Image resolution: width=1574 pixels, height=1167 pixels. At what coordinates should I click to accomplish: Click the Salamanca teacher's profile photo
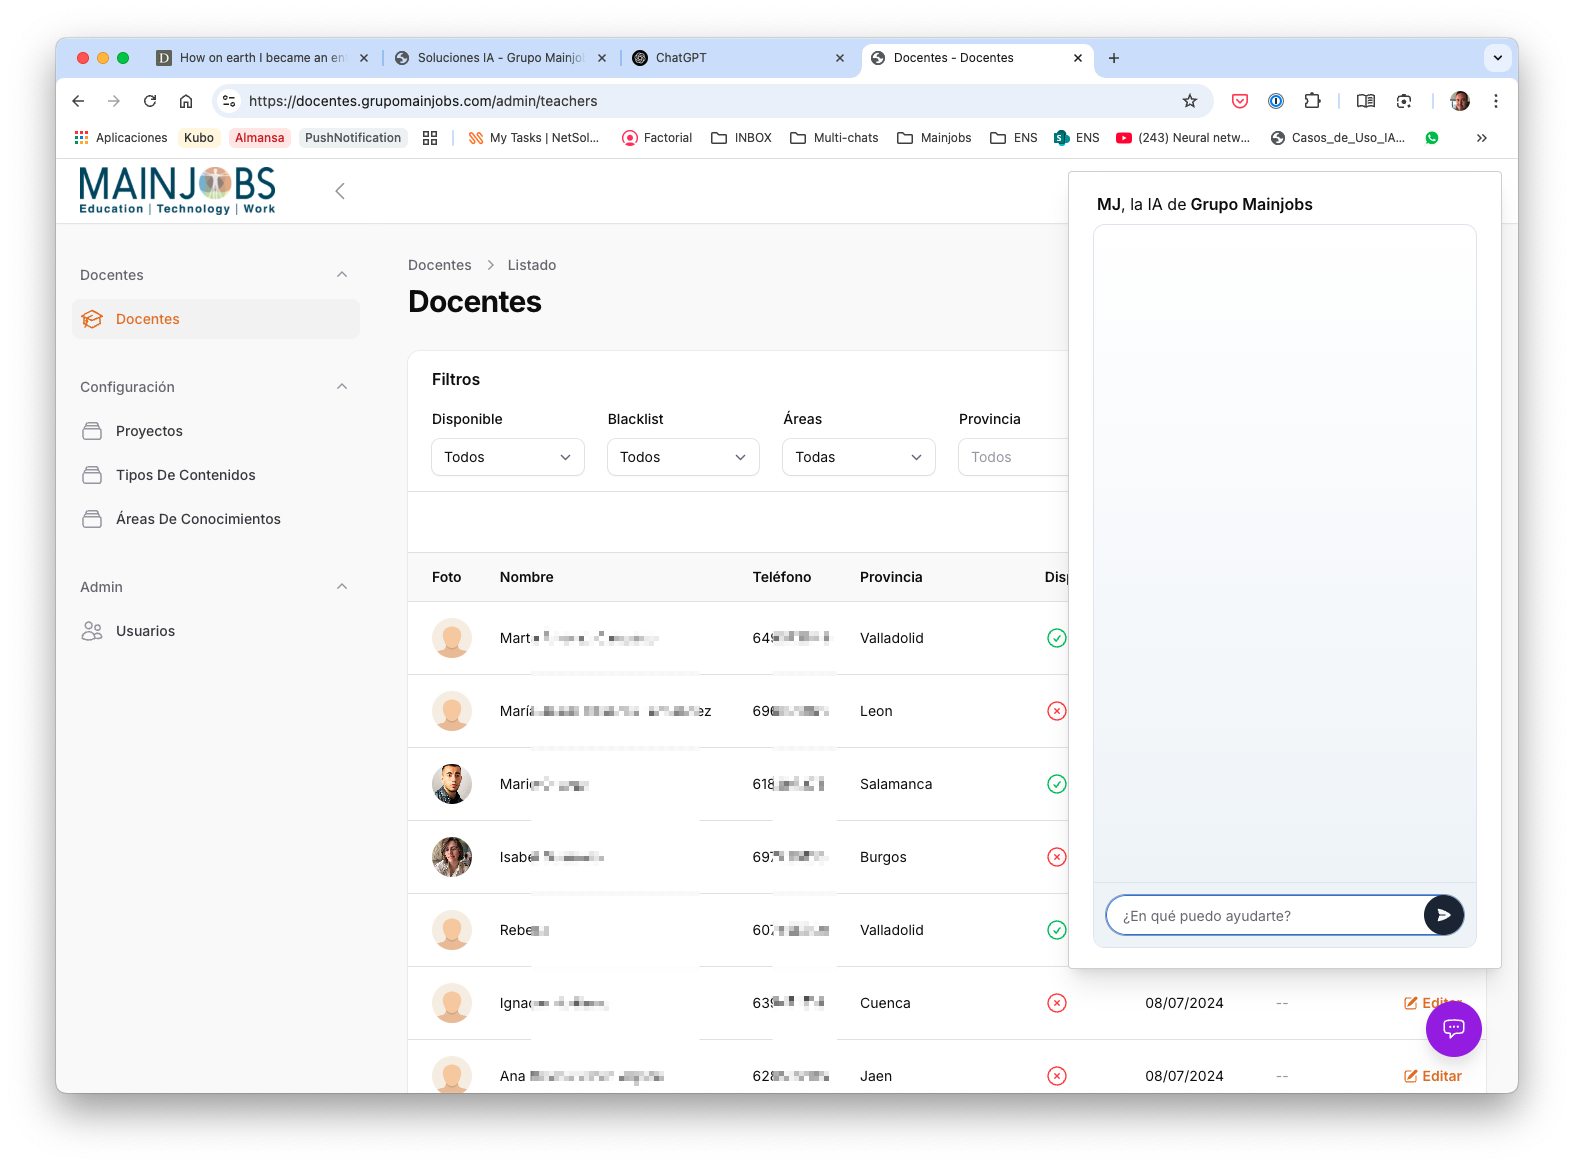(452, 784)
